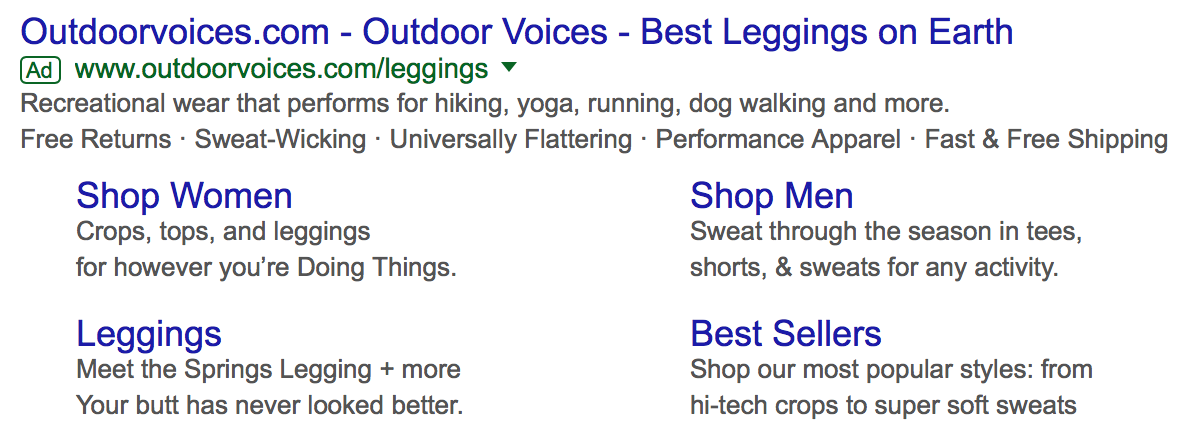
Task: Click the Performance Apparel callout
Action: (779, 140)
